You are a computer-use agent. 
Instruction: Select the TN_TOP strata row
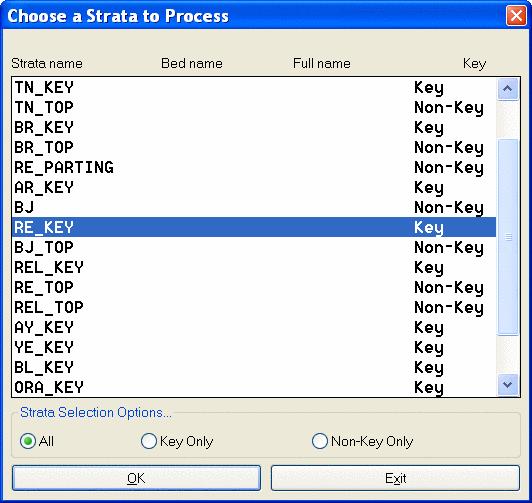(254, 107)
